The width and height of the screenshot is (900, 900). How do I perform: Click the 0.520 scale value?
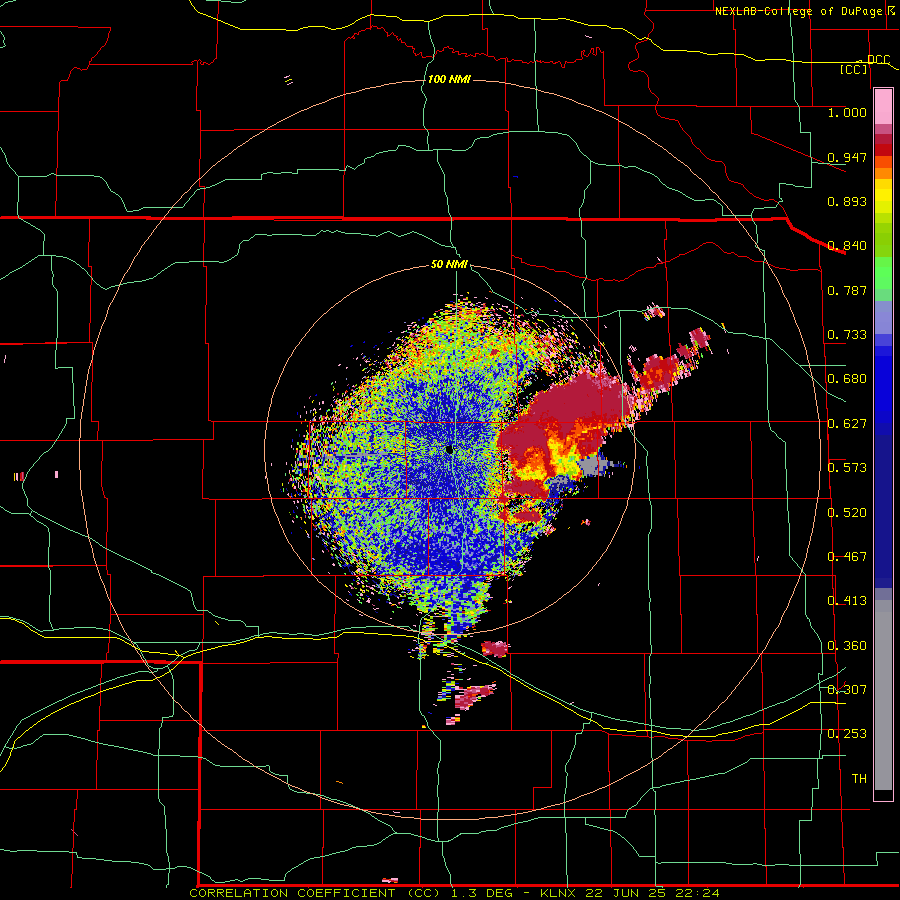point(847,513)
